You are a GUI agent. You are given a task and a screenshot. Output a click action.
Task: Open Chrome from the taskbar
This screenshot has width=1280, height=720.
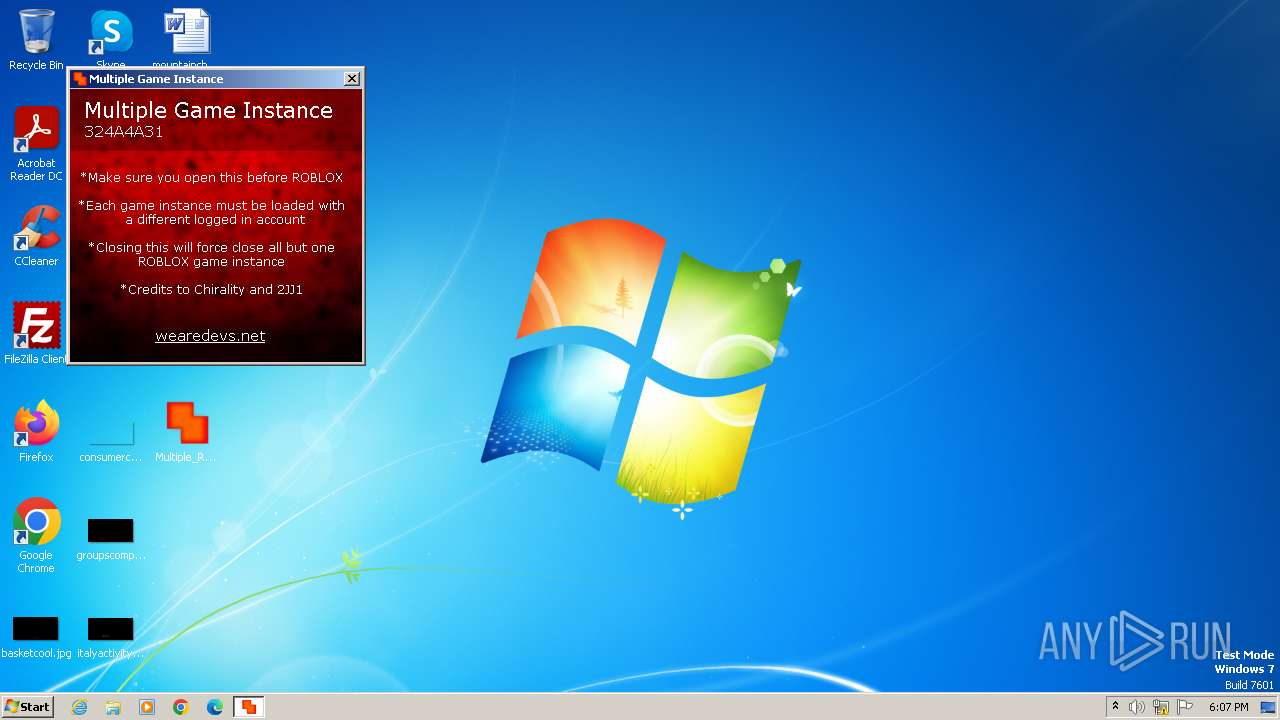pos(181,707)
